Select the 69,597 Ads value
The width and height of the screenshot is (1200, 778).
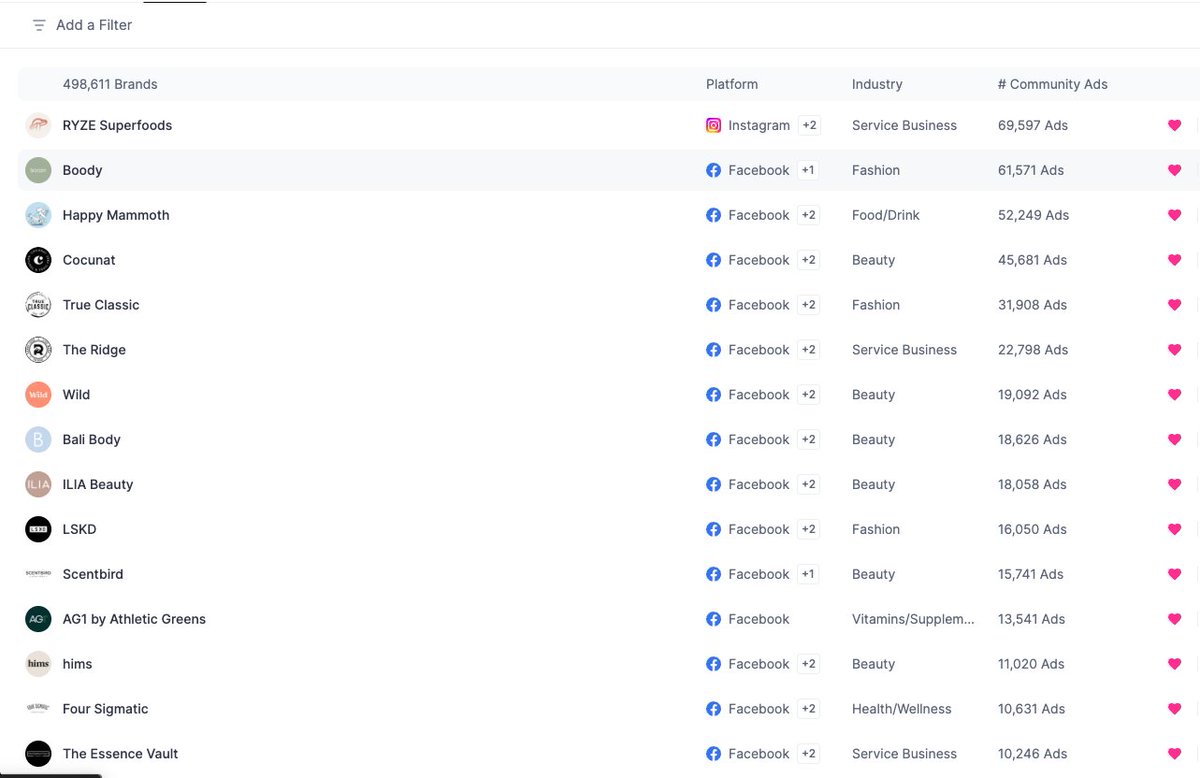pyautogui.click(x=1033, y=125)
